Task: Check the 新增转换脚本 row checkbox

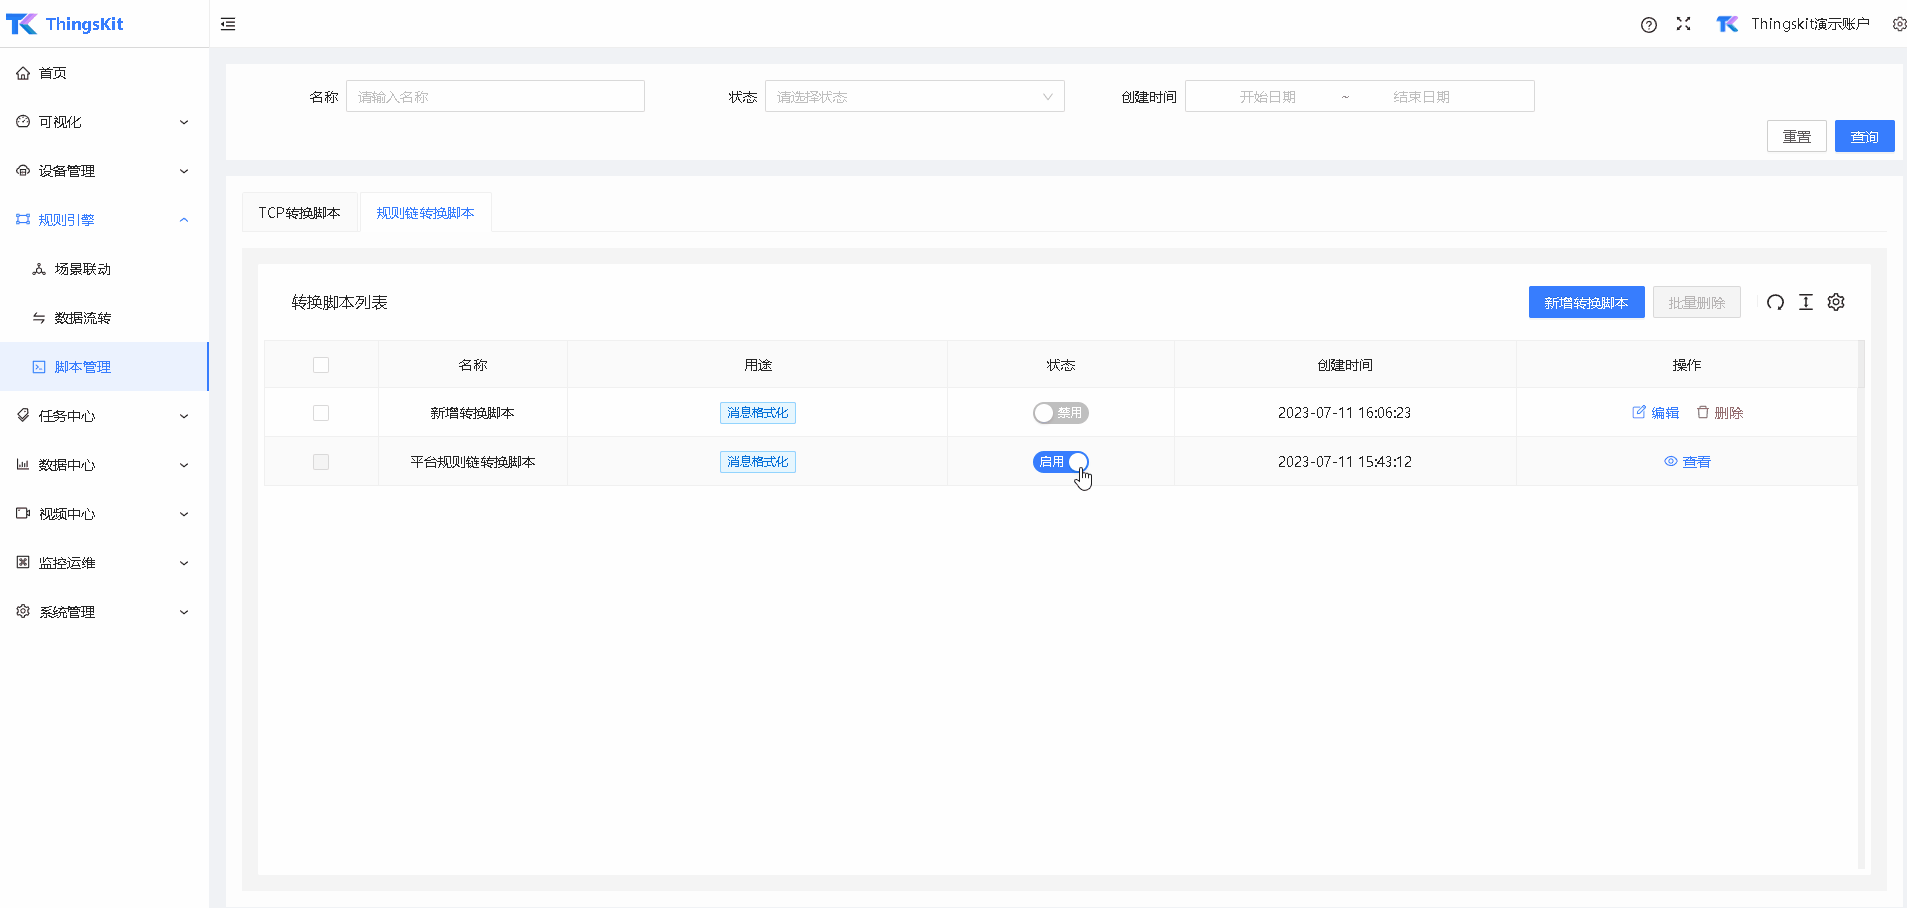Action: [x=321, y=413]
